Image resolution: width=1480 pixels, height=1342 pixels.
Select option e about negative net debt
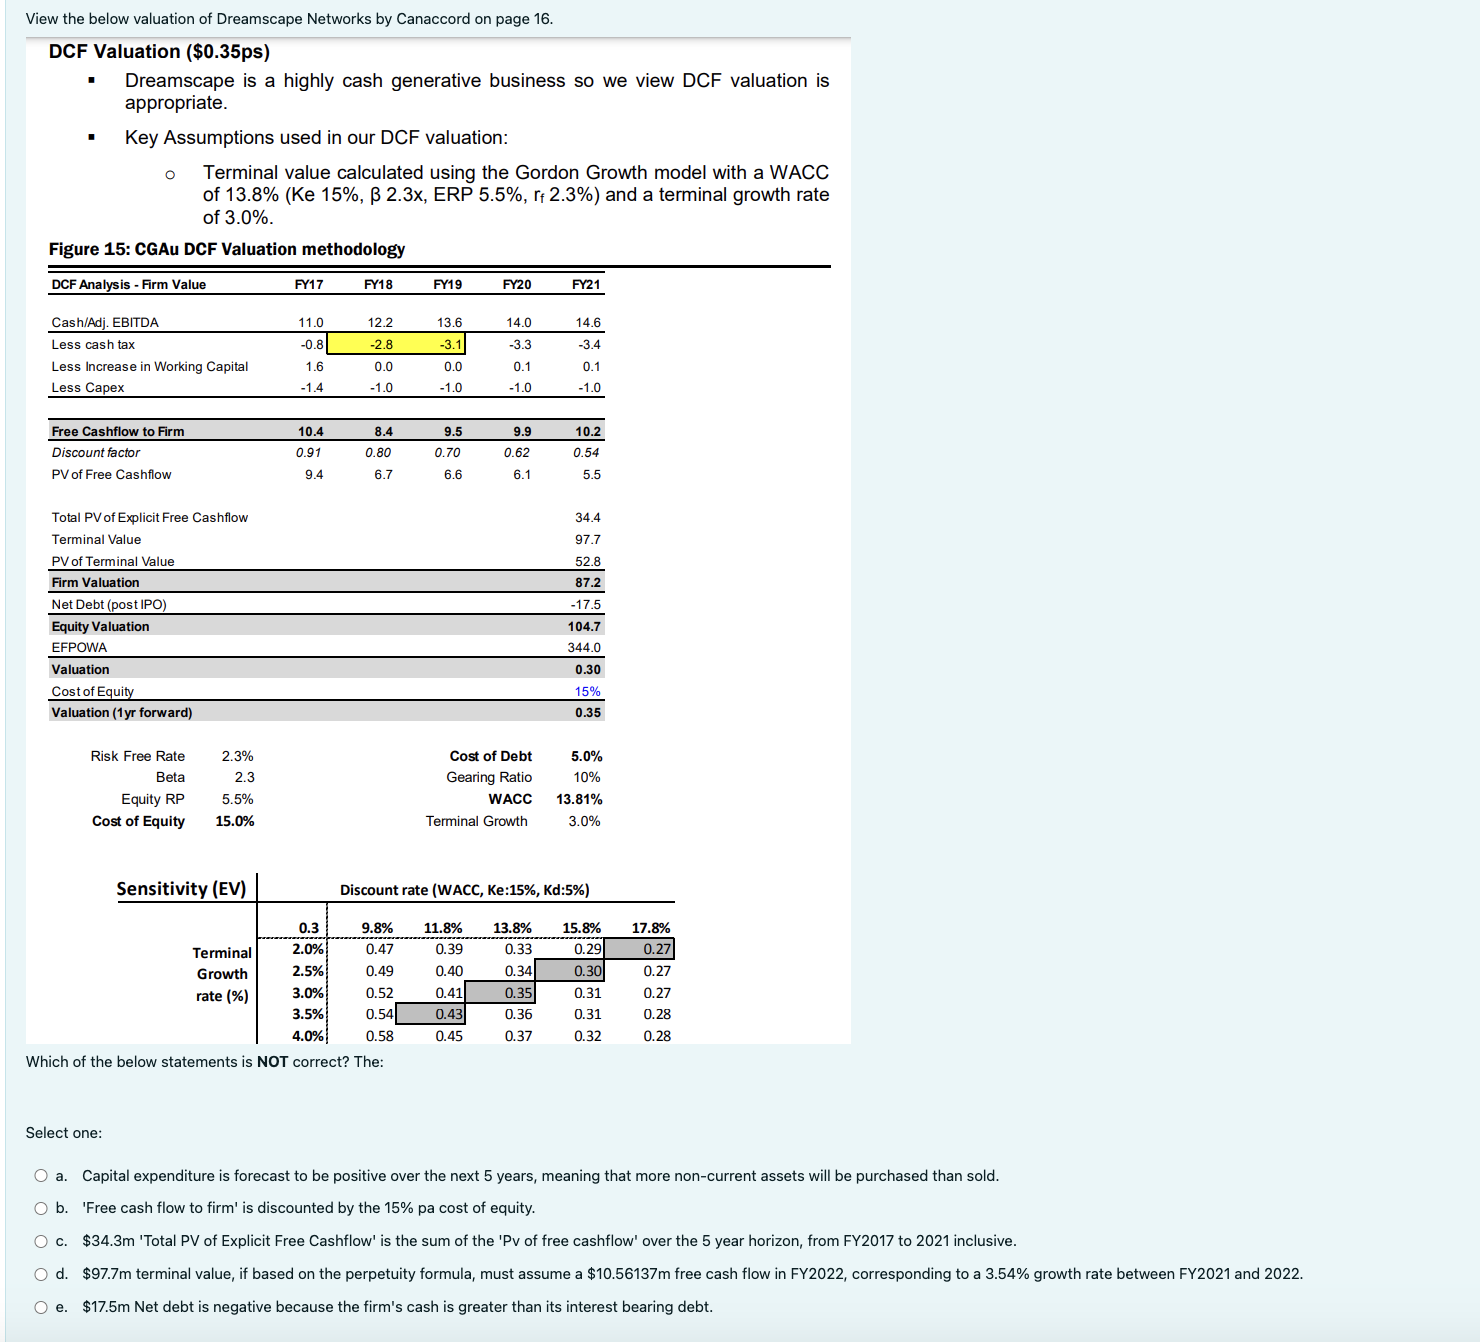tap(40, 1307)
